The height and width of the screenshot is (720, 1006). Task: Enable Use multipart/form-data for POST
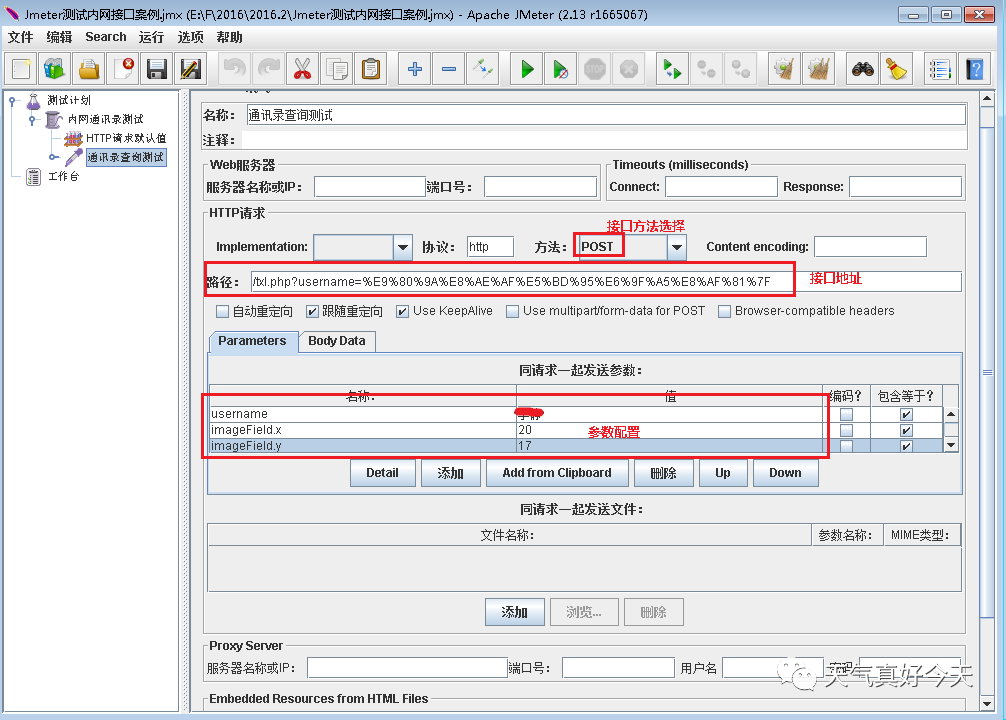pos(512,311)
